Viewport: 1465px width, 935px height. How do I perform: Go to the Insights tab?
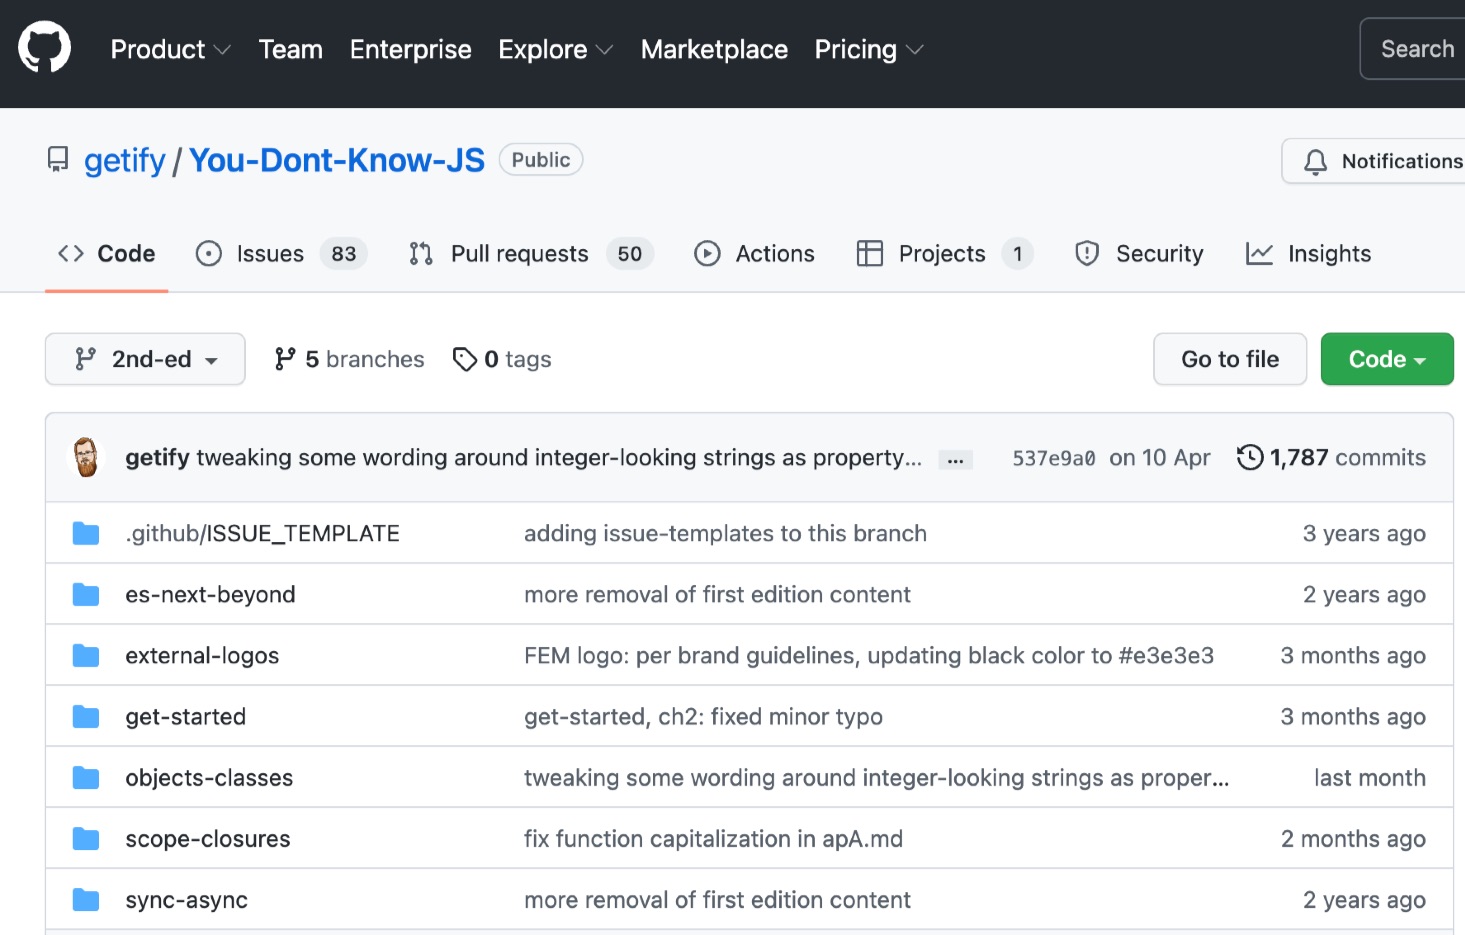[x=1328, y=254]
